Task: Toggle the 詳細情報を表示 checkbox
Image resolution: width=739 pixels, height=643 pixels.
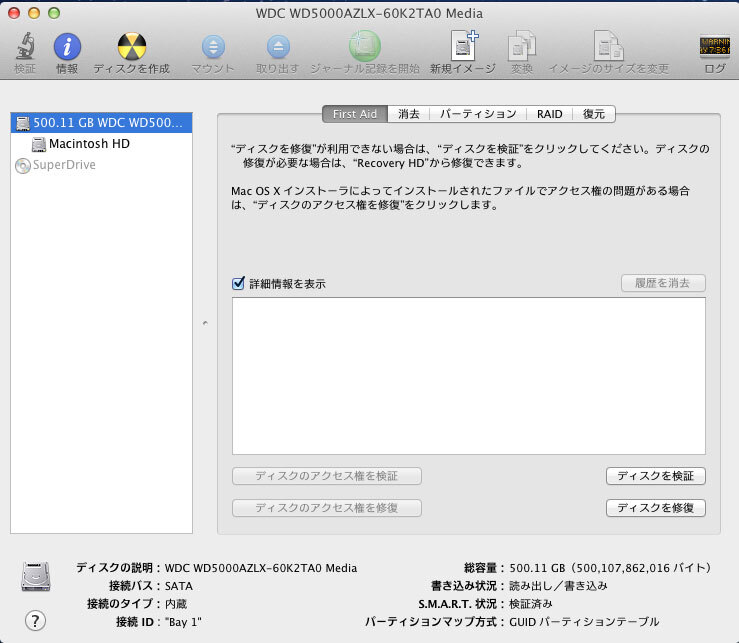Action: coord(238,283)
